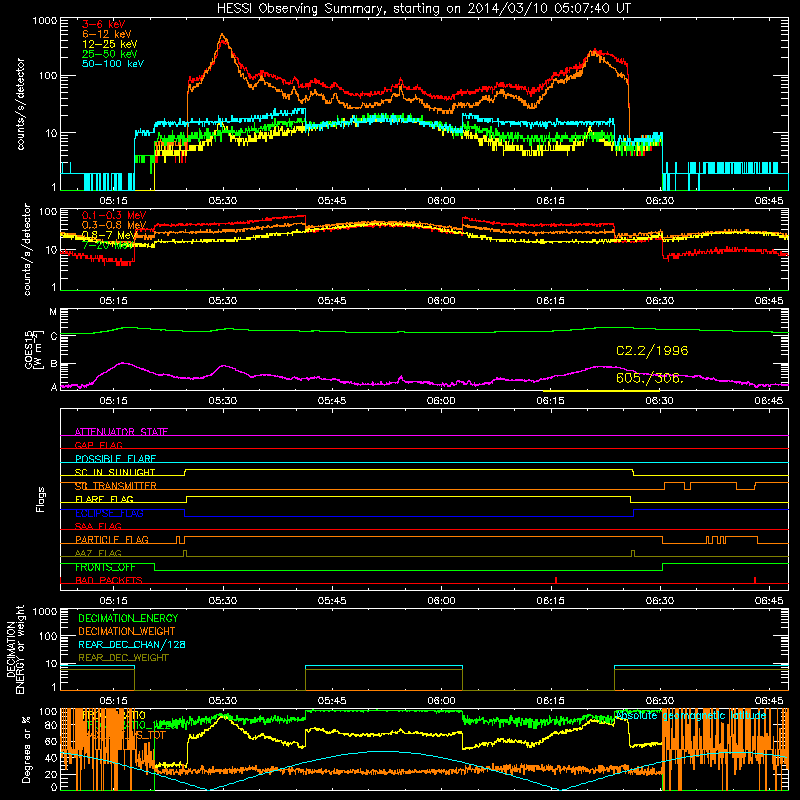Select the yellow '12-25 keV' legend label
The width and height of the screenshot is (800, 800).
point(109,44)
